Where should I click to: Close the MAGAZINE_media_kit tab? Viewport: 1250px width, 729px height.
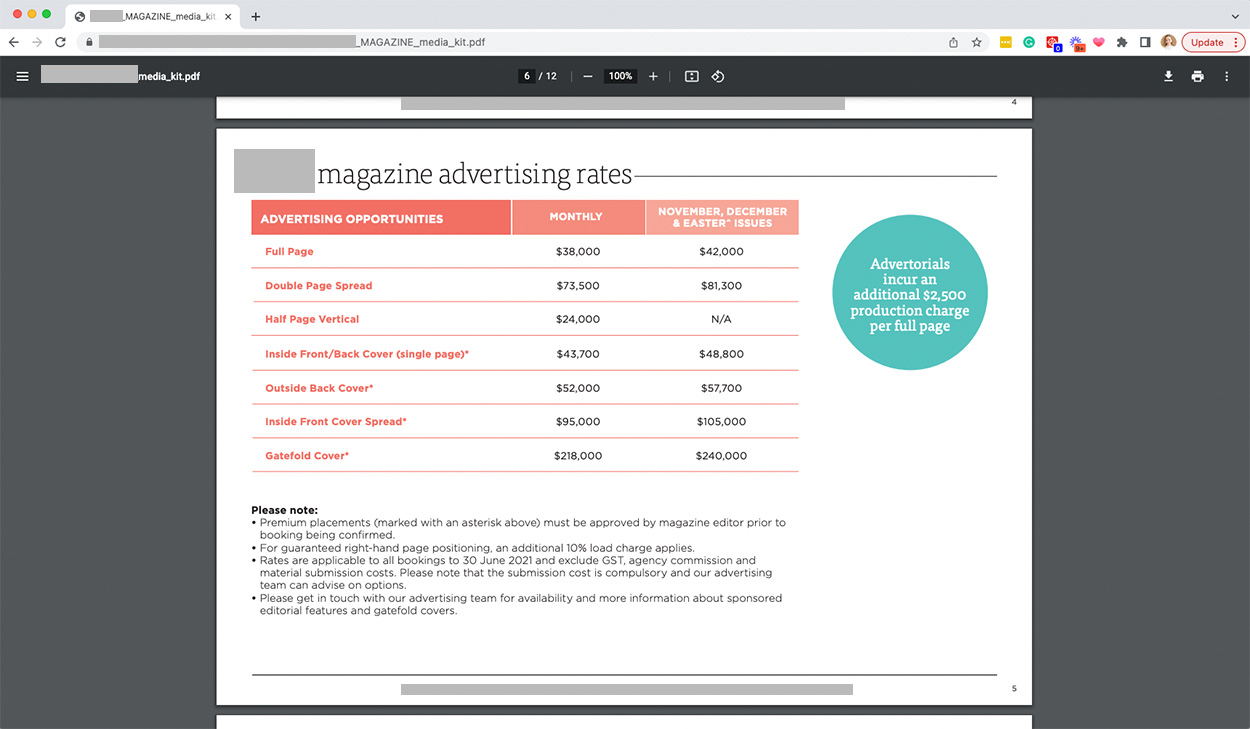228,16
